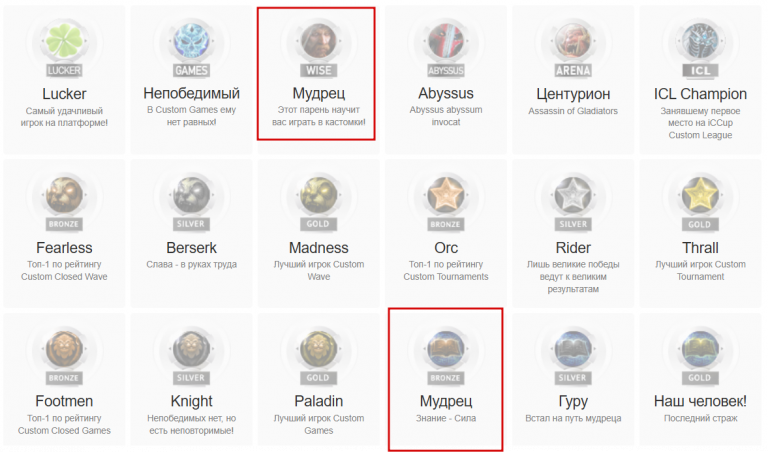Select the gold star Thrall badge icon
This screenshot has width=768, height=452.
click(x=700, y=195)
